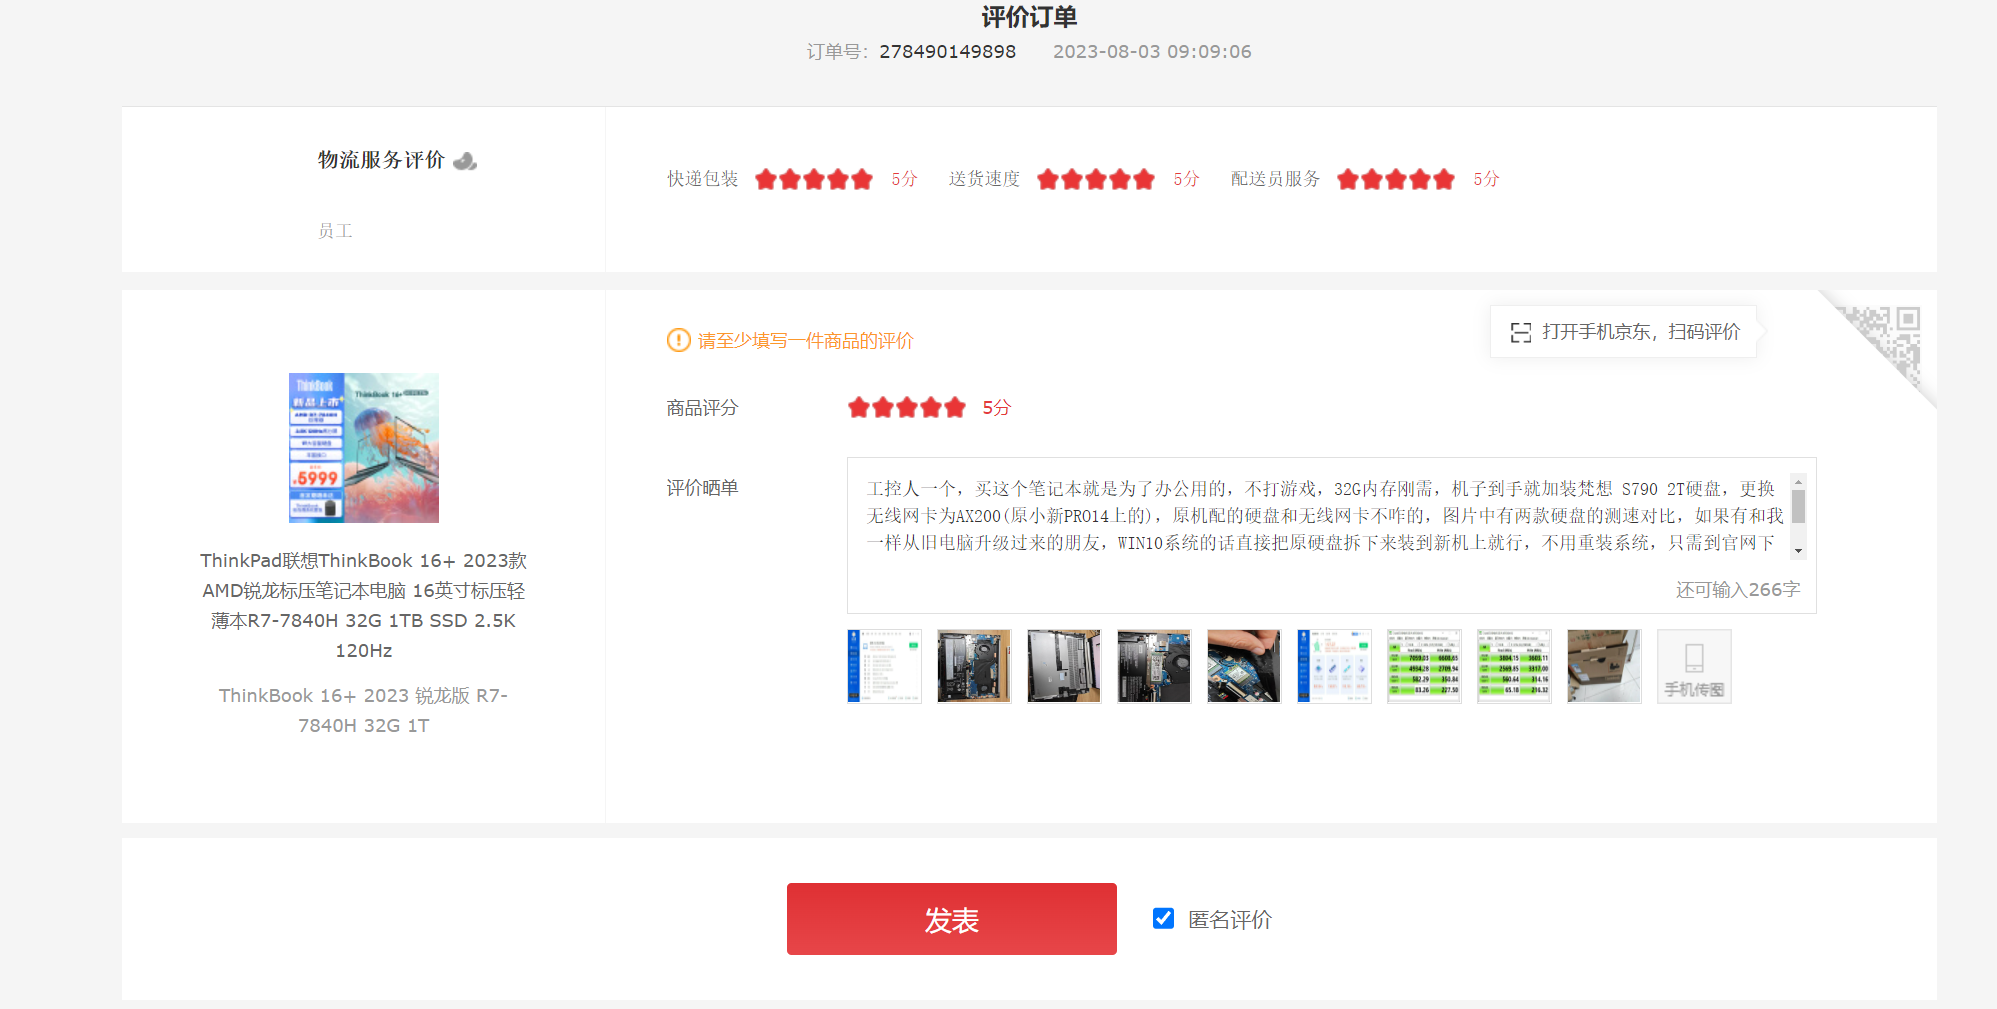Click the 发表 publish button
1997x1009 pixels.
(x=951, y=919)
